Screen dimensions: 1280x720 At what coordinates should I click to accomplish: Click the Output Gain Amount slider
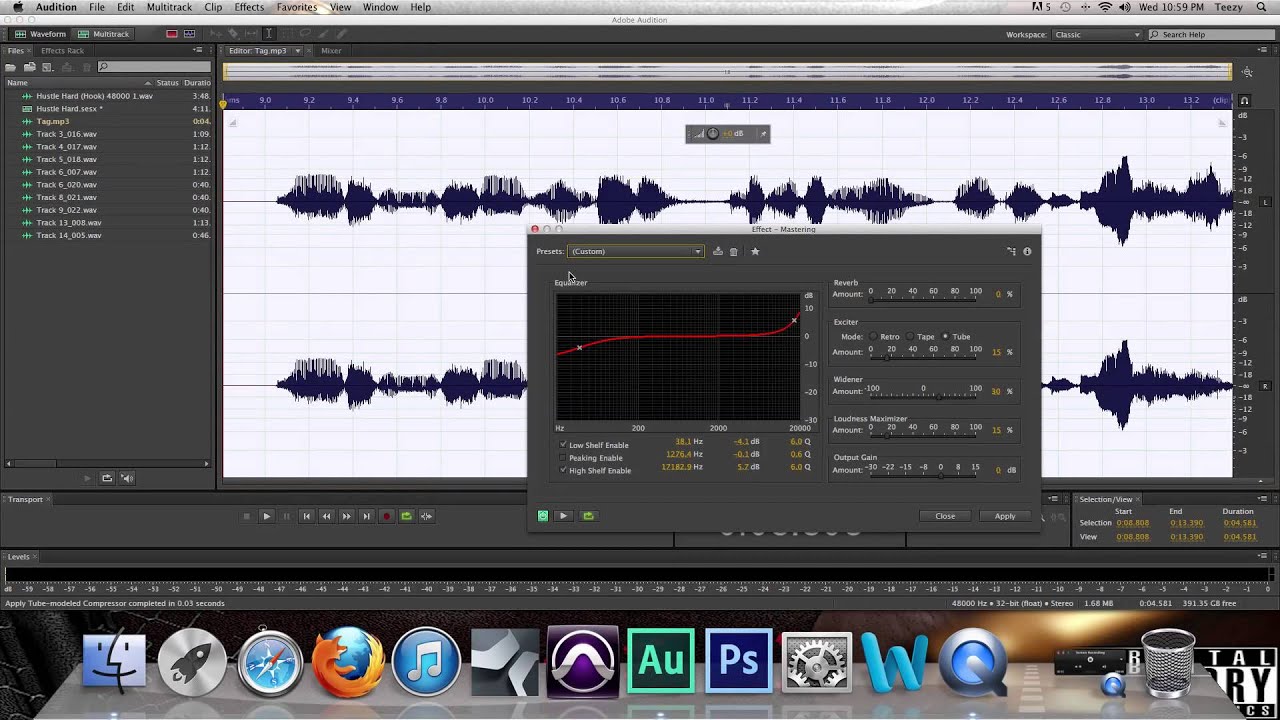coord(925,474)
